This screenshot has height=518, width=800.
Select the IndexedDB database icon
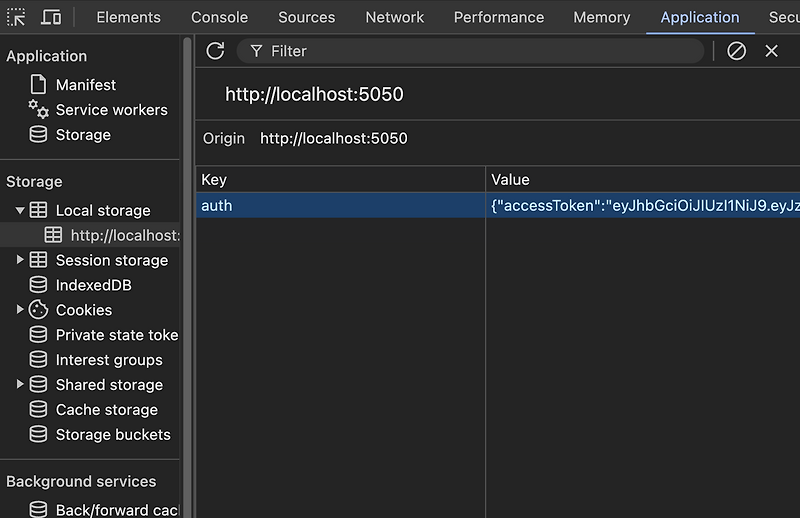point(38,285)
